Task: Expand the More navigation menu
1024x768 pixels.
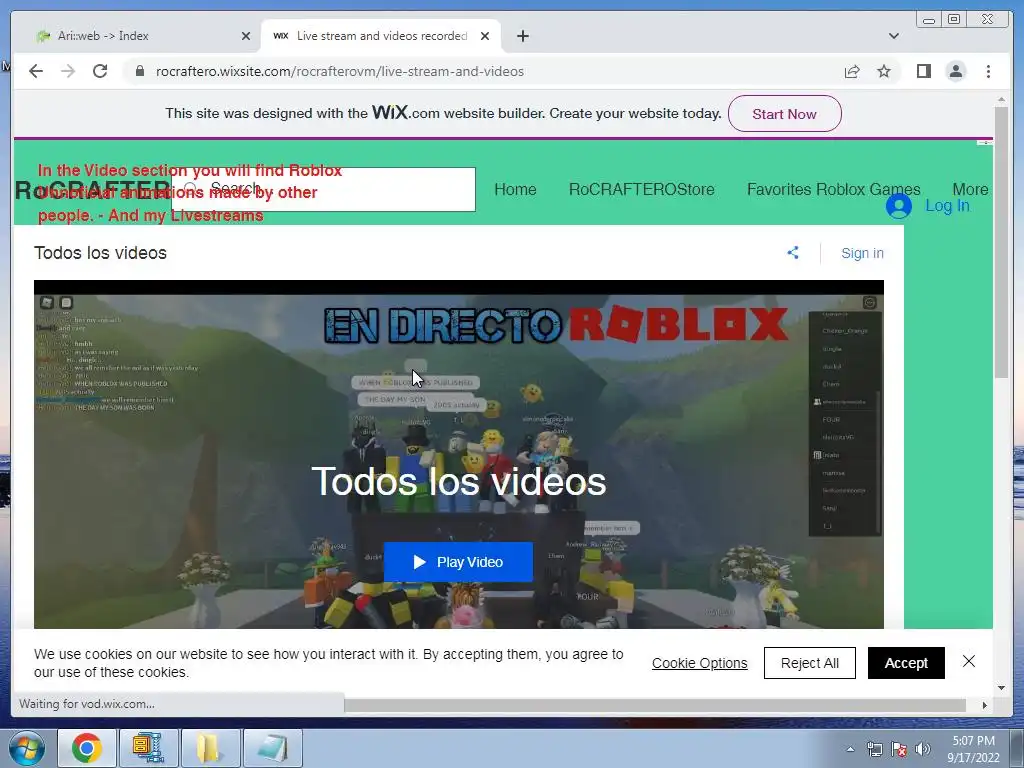Action: coord(970,189)
